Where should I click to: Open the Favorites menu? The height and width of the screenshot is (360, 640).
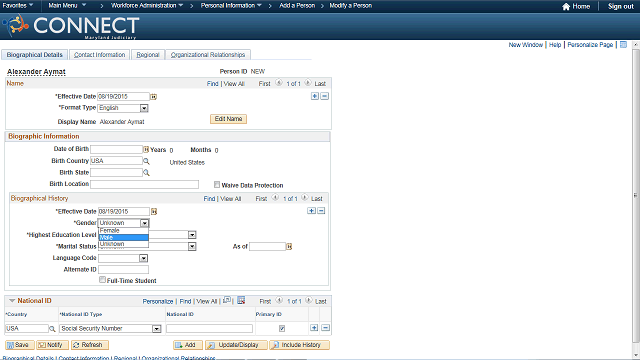tap(18, 6)
